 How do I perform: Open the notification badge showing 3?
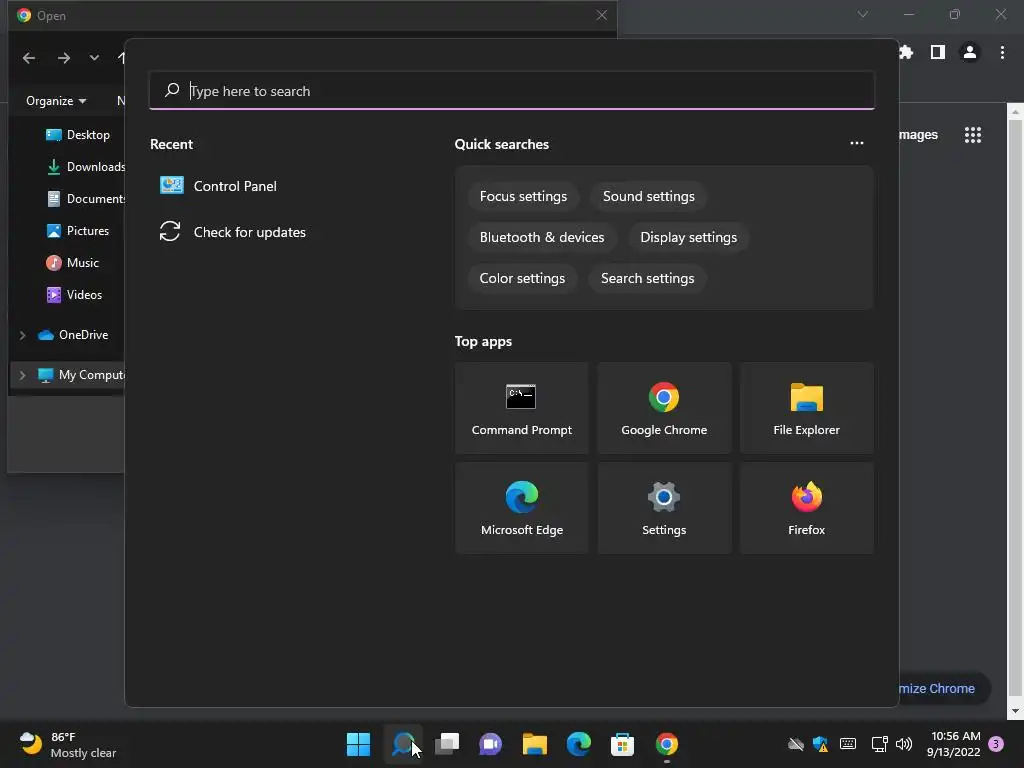[996, 744]
